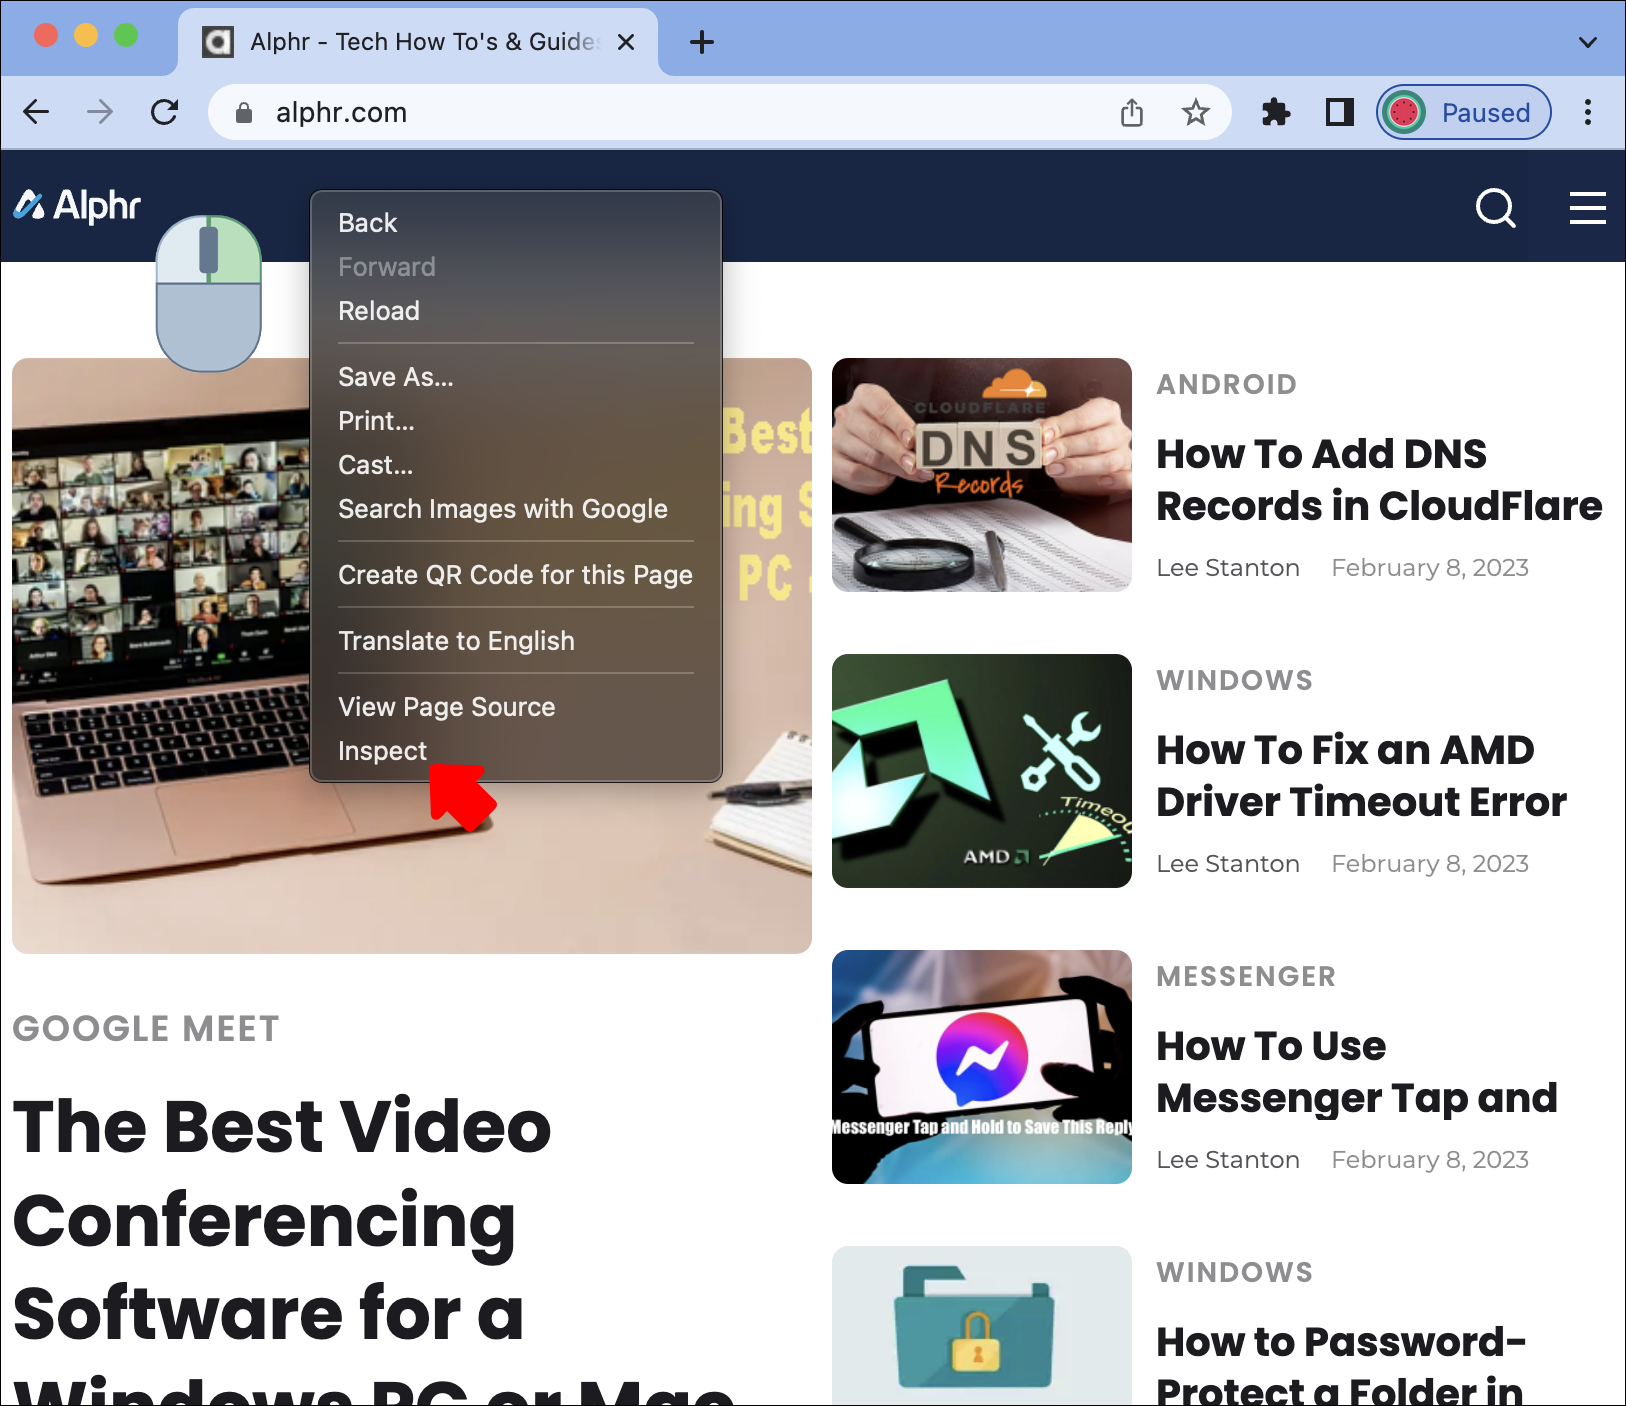Click the Alphr tab favicon

pyautogui.click(x=218, y=42)
